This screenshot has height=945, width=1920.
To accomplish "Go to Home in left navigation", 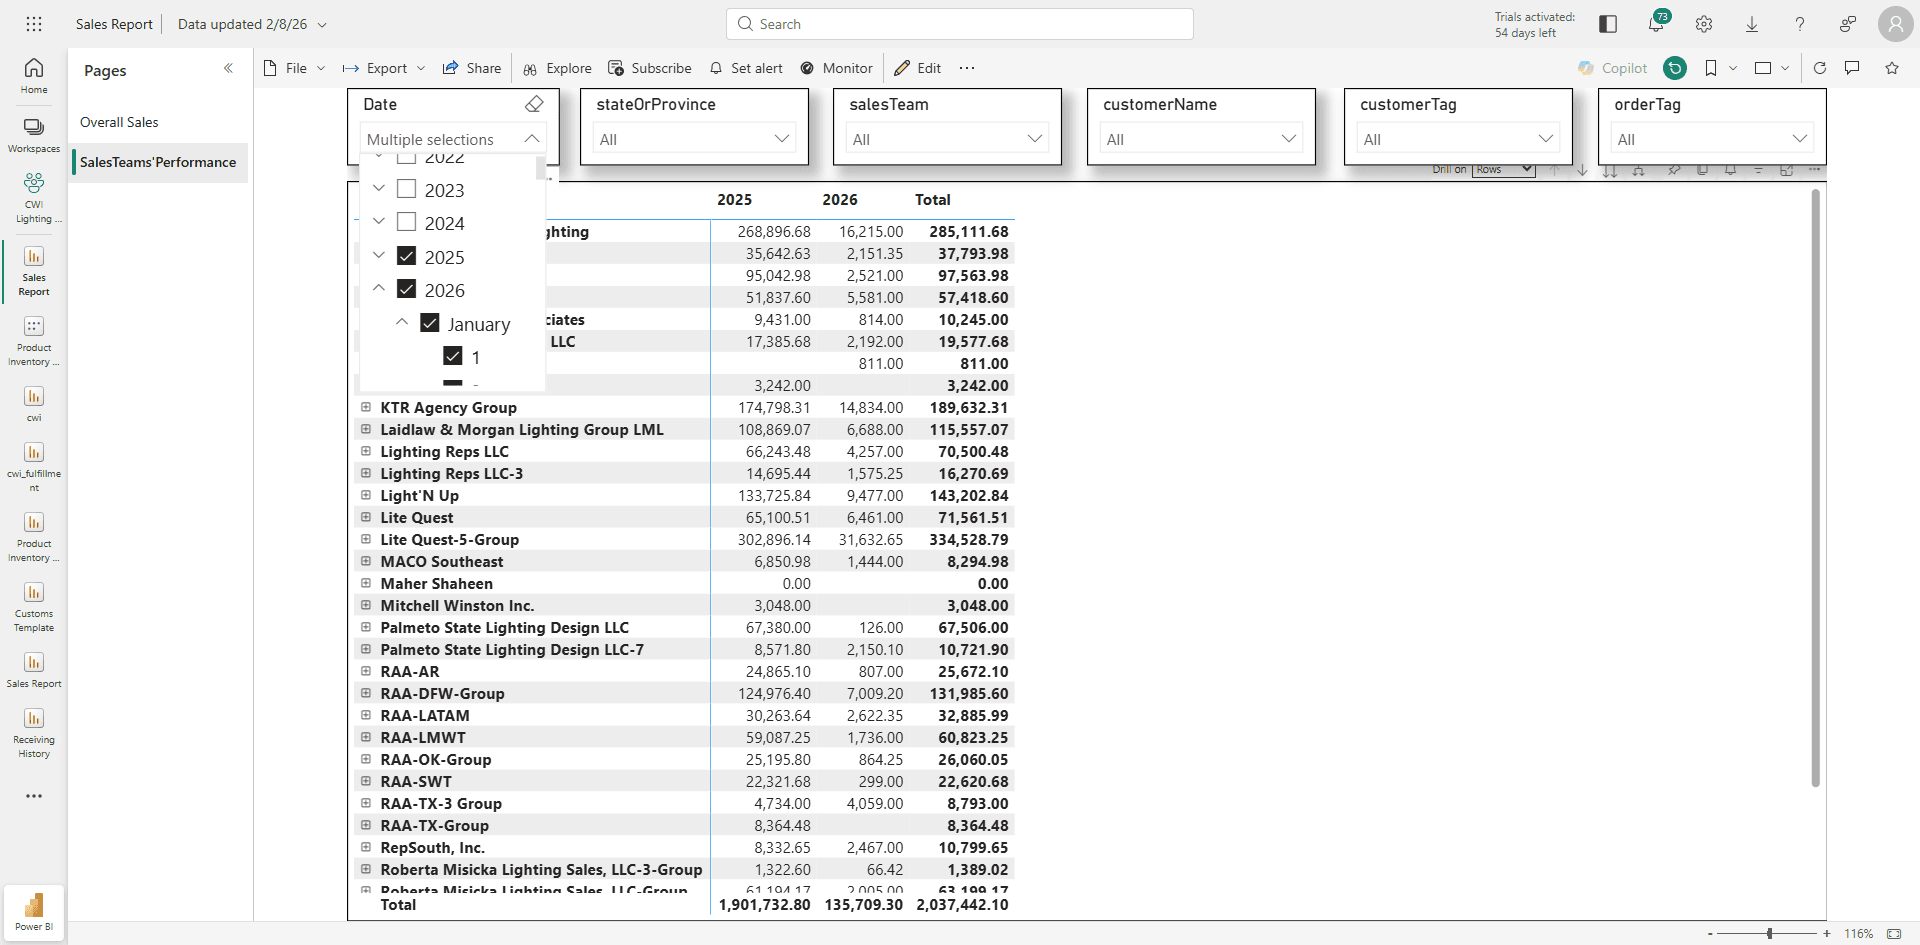I will click(x=34, y=76).
